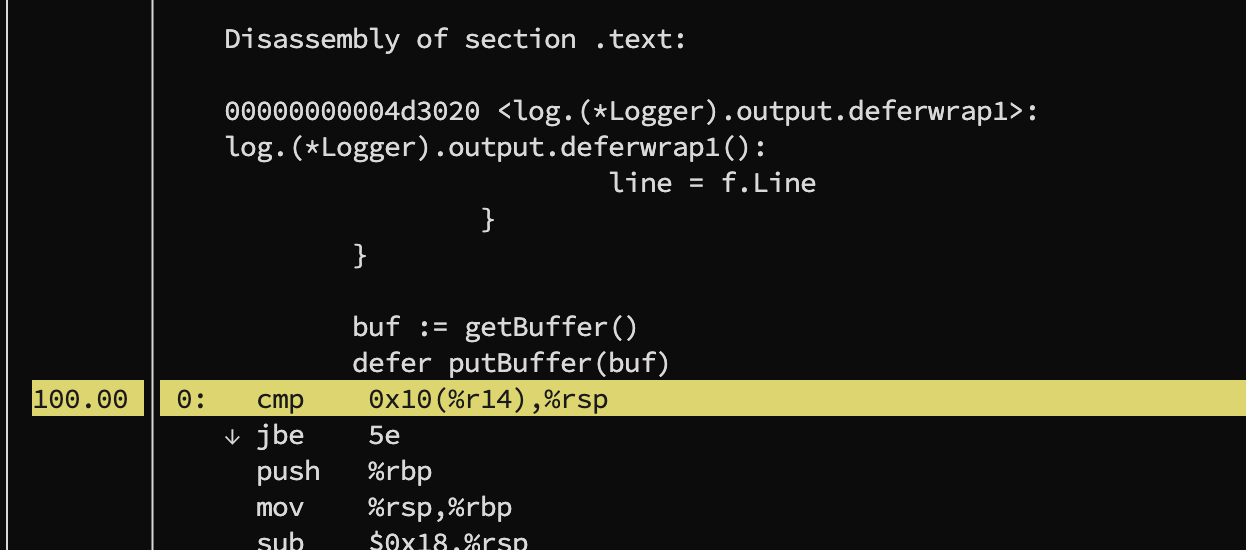The width and height of the screenshot is (1246, 550).
Task: Select the 100.00 percent sample value
Action: pos(80,400)
